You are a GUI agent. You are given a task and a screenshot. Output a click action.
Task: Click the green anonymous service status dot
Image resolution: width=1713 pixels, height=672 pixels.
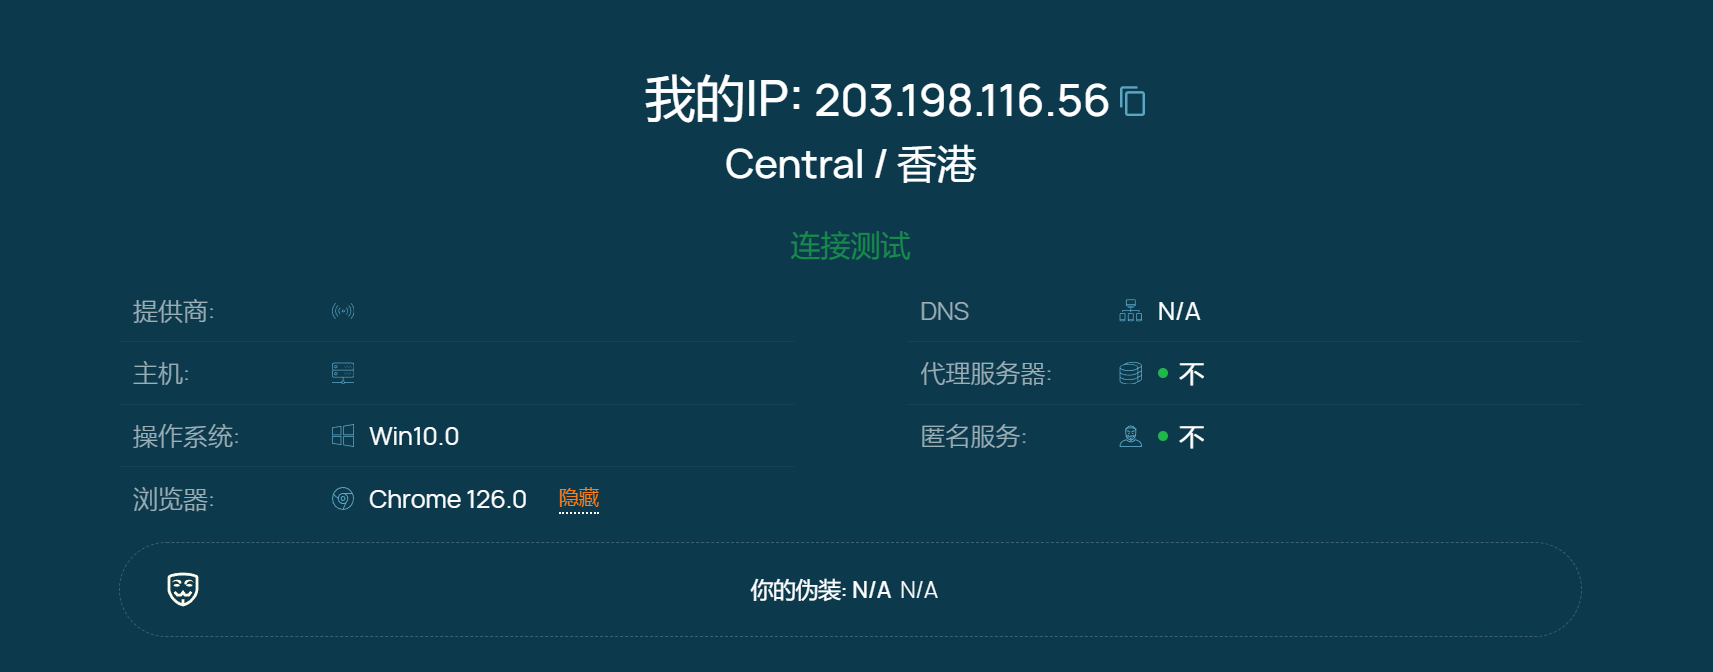click(1163, 436)
